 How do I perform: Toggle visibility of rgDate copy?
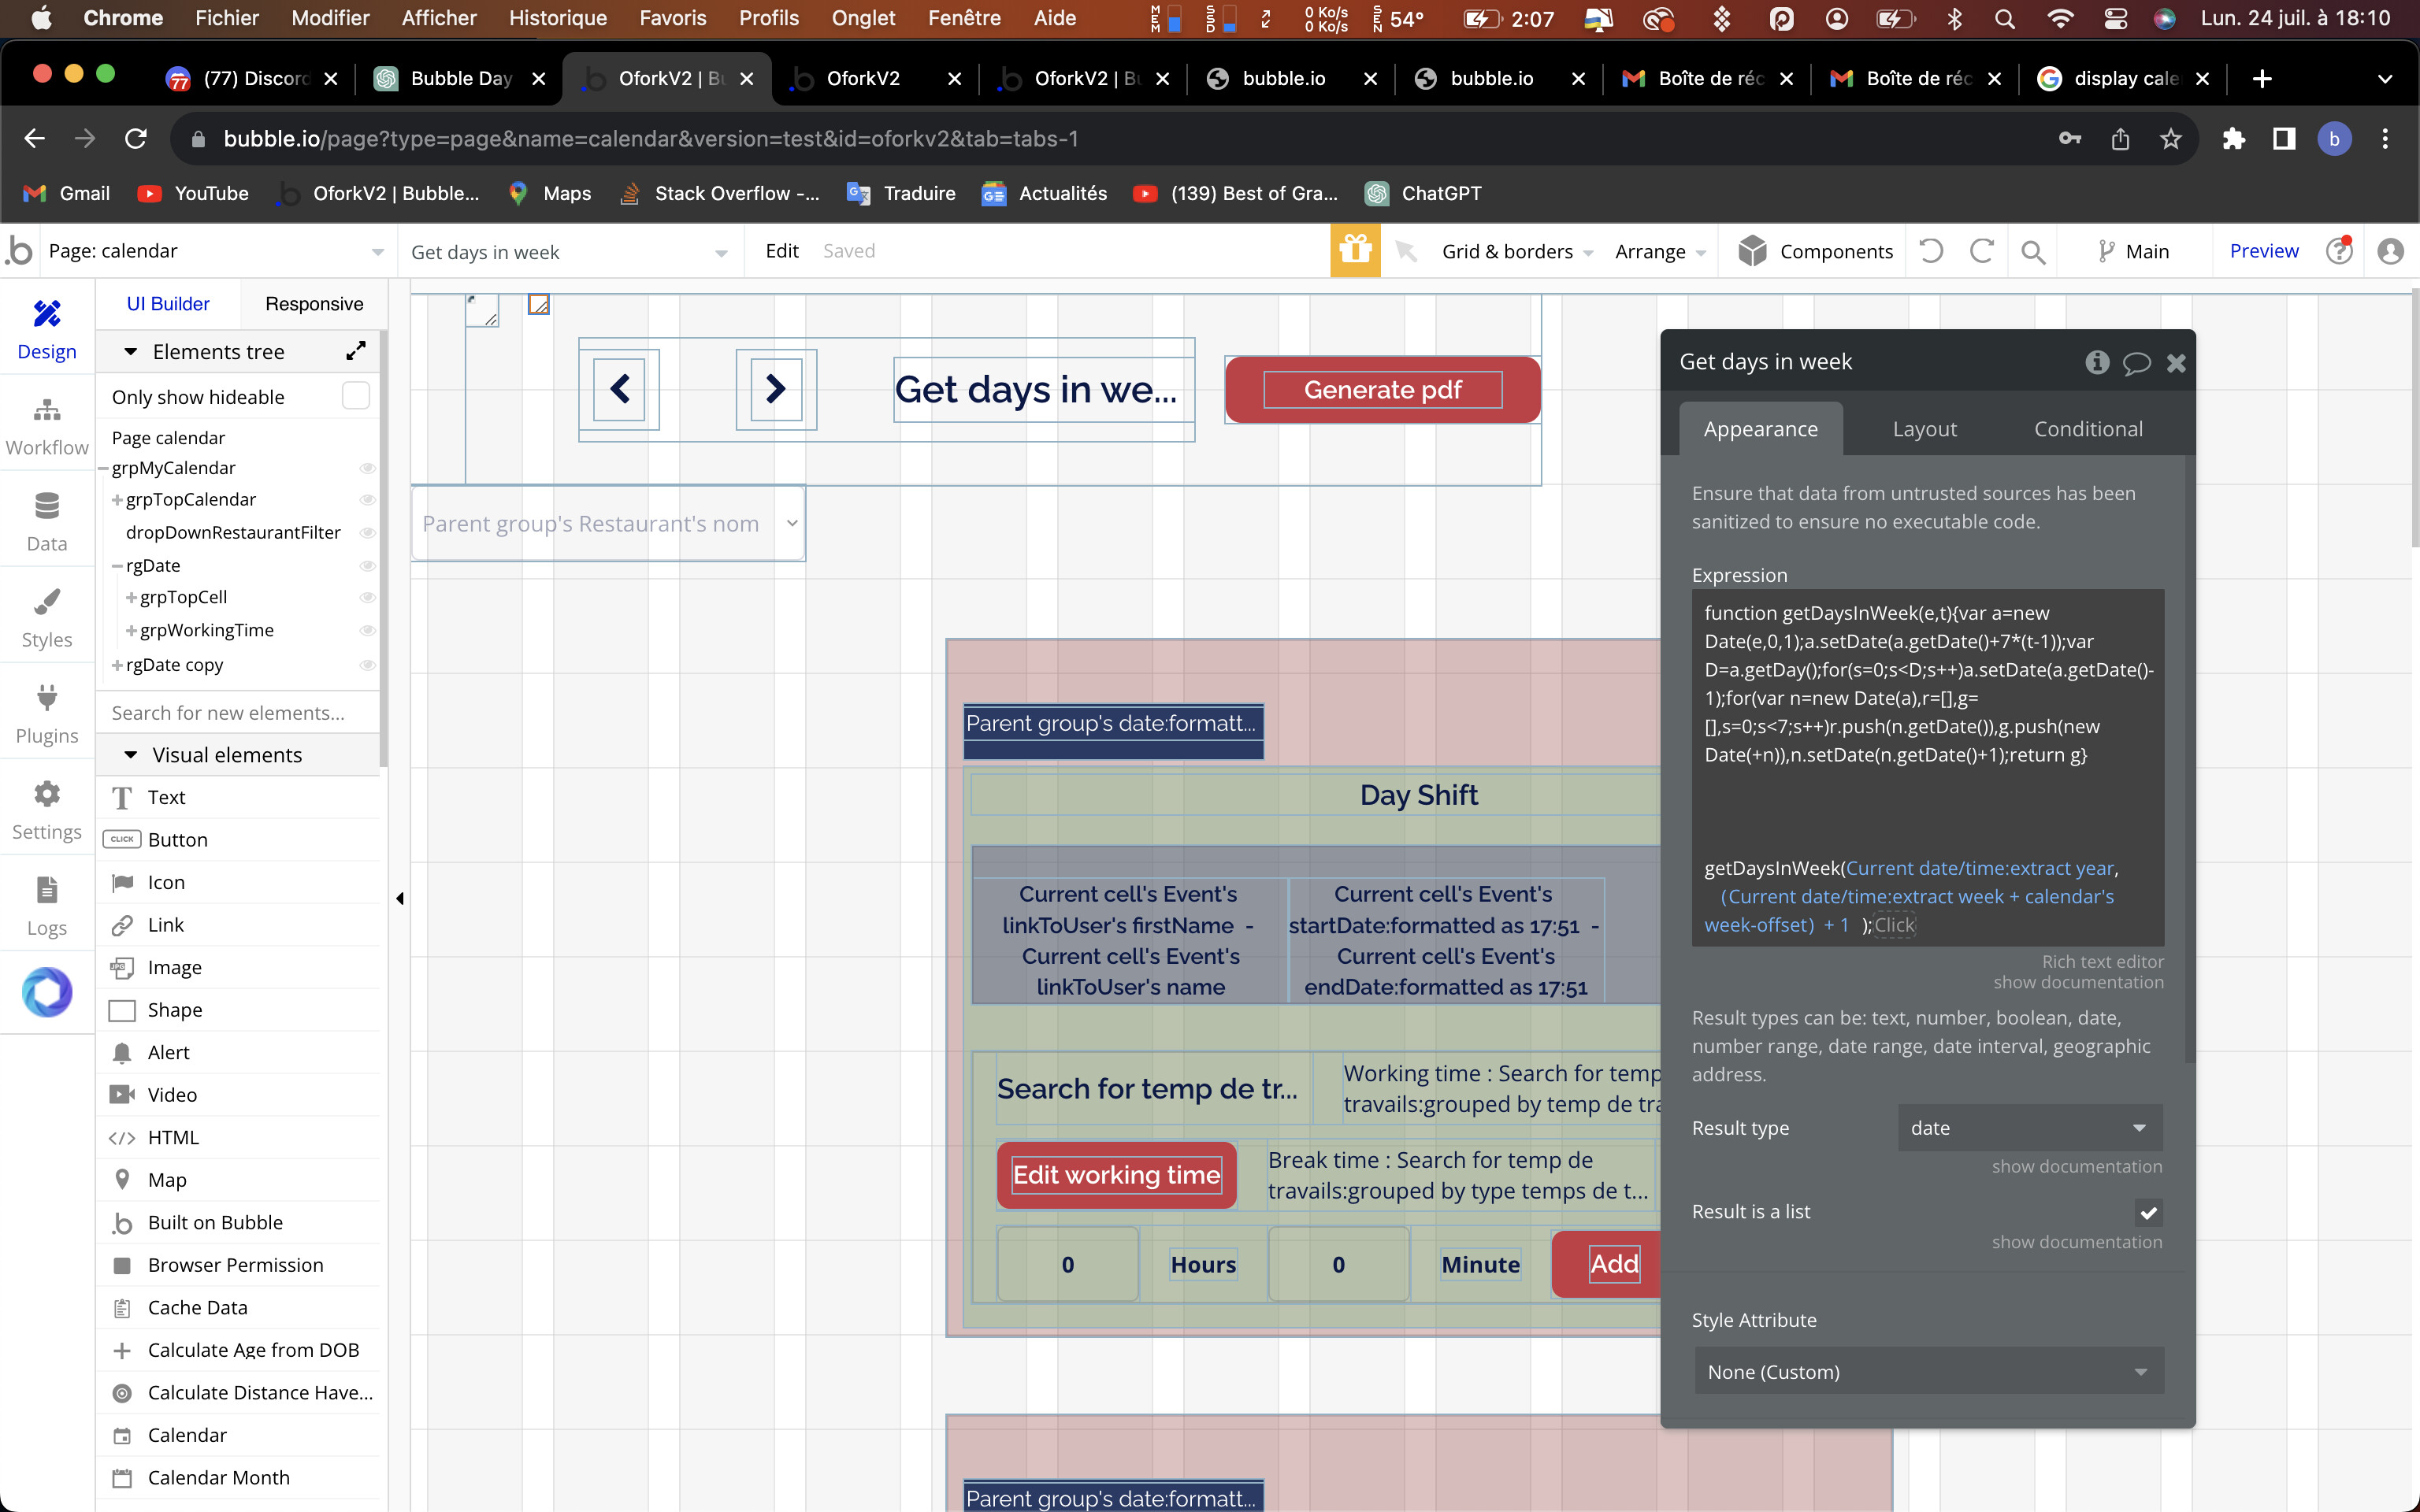[x=367, y=665]
